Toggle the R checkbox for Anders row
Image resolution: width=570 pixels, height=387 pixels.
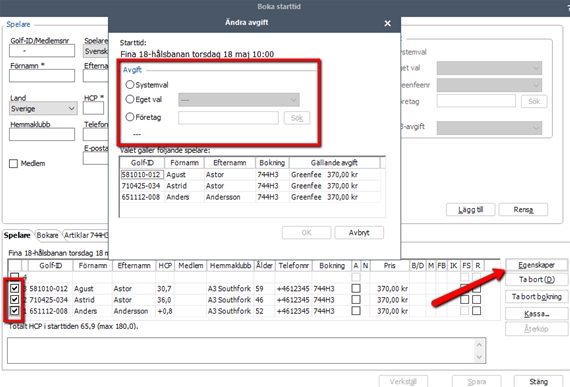[477, 311]
